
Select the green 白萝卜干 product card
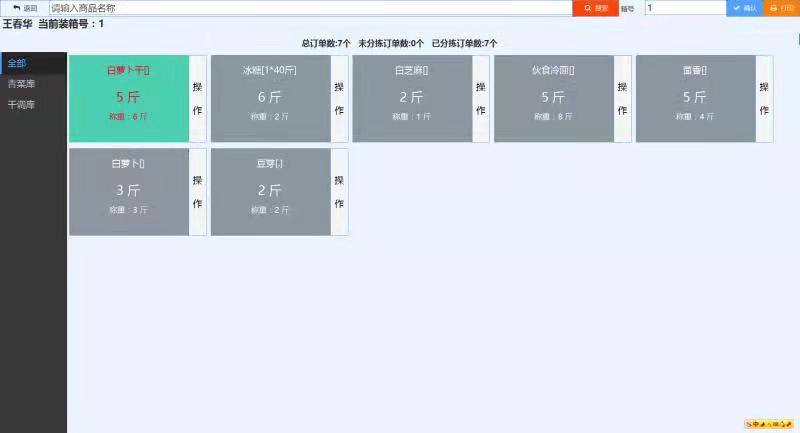pos(128,98)
